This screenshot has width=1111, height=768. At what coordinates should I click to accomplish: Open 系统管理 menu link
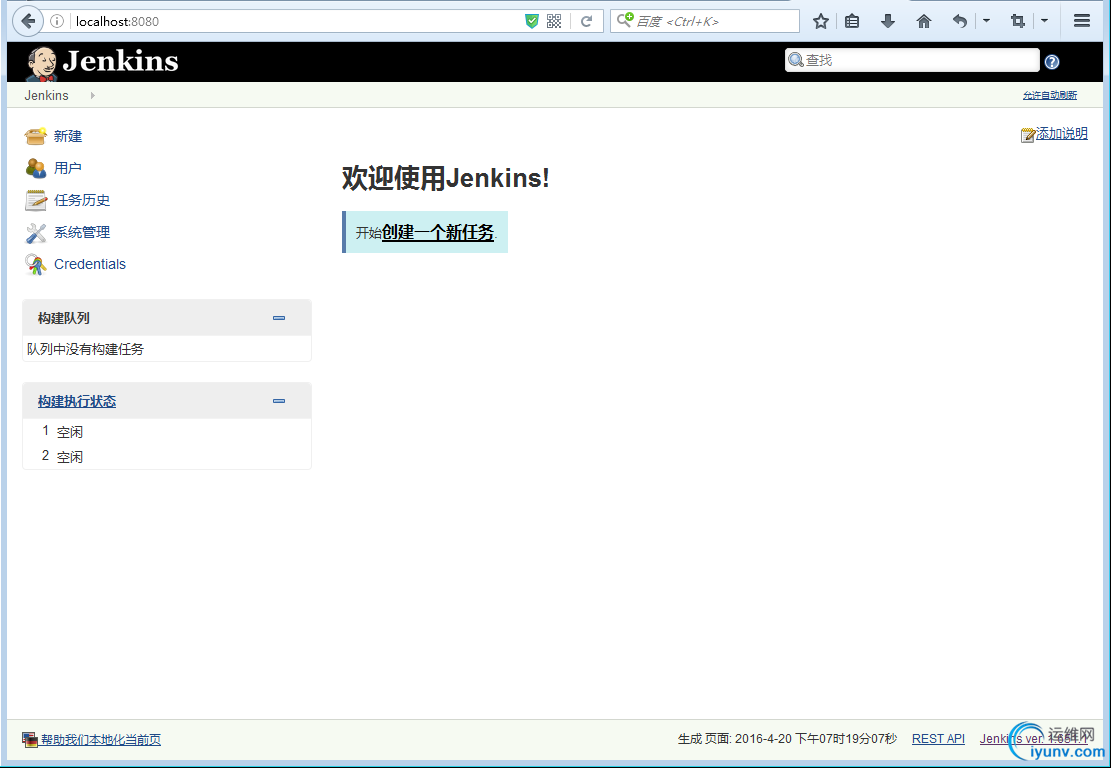click(x=82, y=232)
